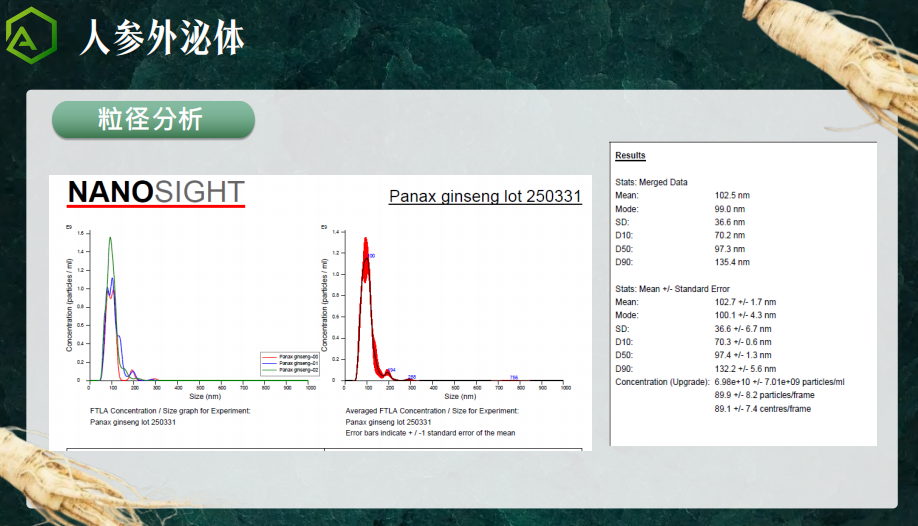This screenshot has width=918, height=526.
Task: Click the blue '288' peak label in right graph
Action: click(412, 377)
